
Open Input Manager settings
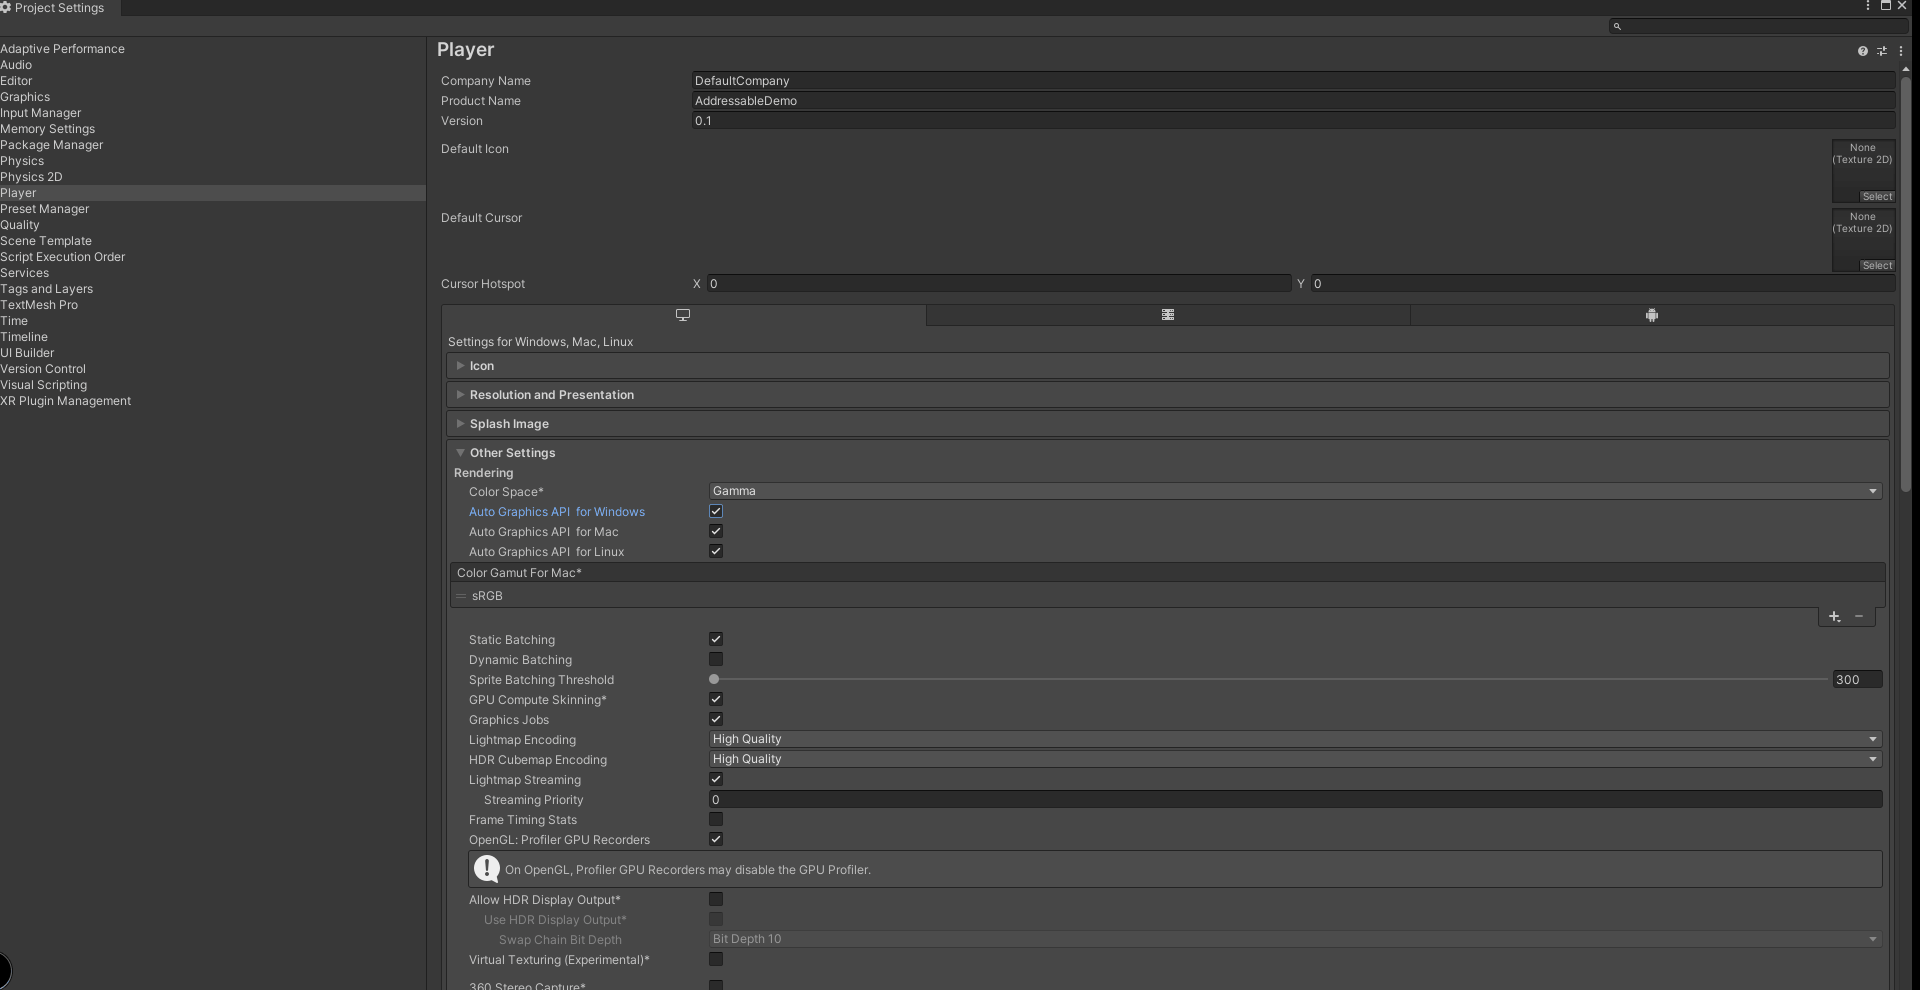(x=41, y=113)
